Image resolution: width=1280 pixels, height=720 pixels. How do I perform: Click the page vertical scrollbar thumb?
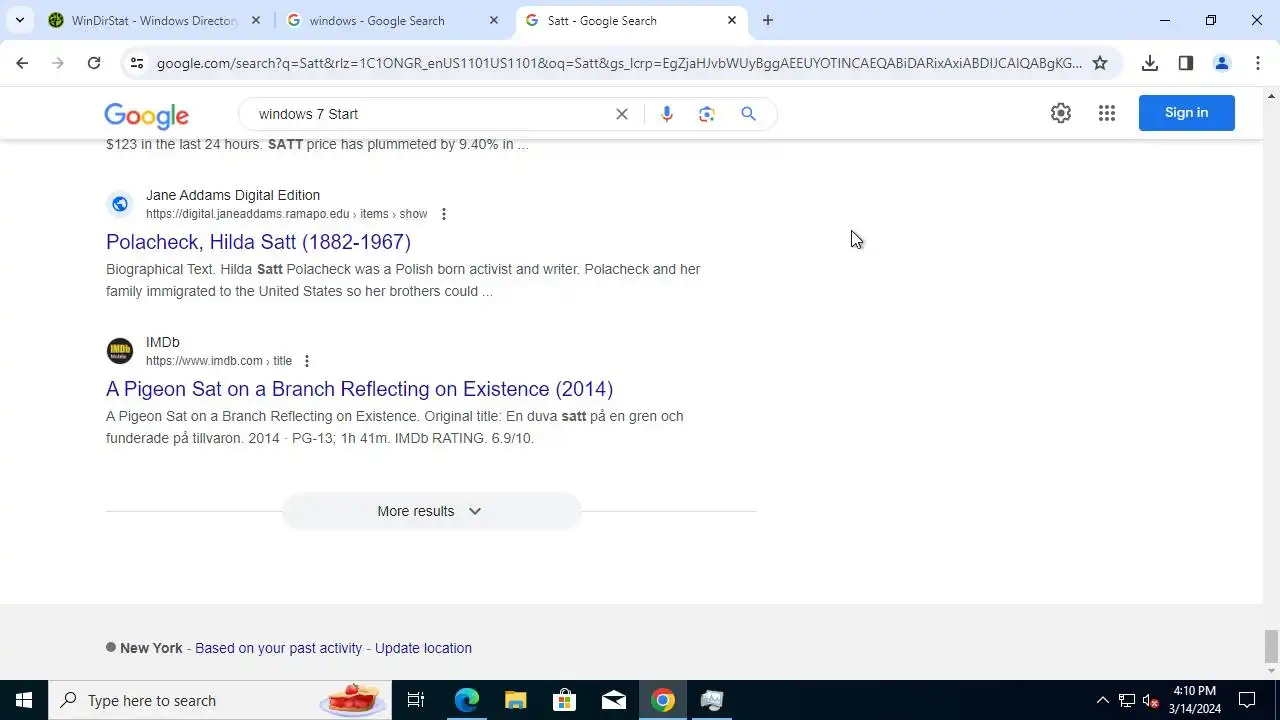pos(1271,646)
